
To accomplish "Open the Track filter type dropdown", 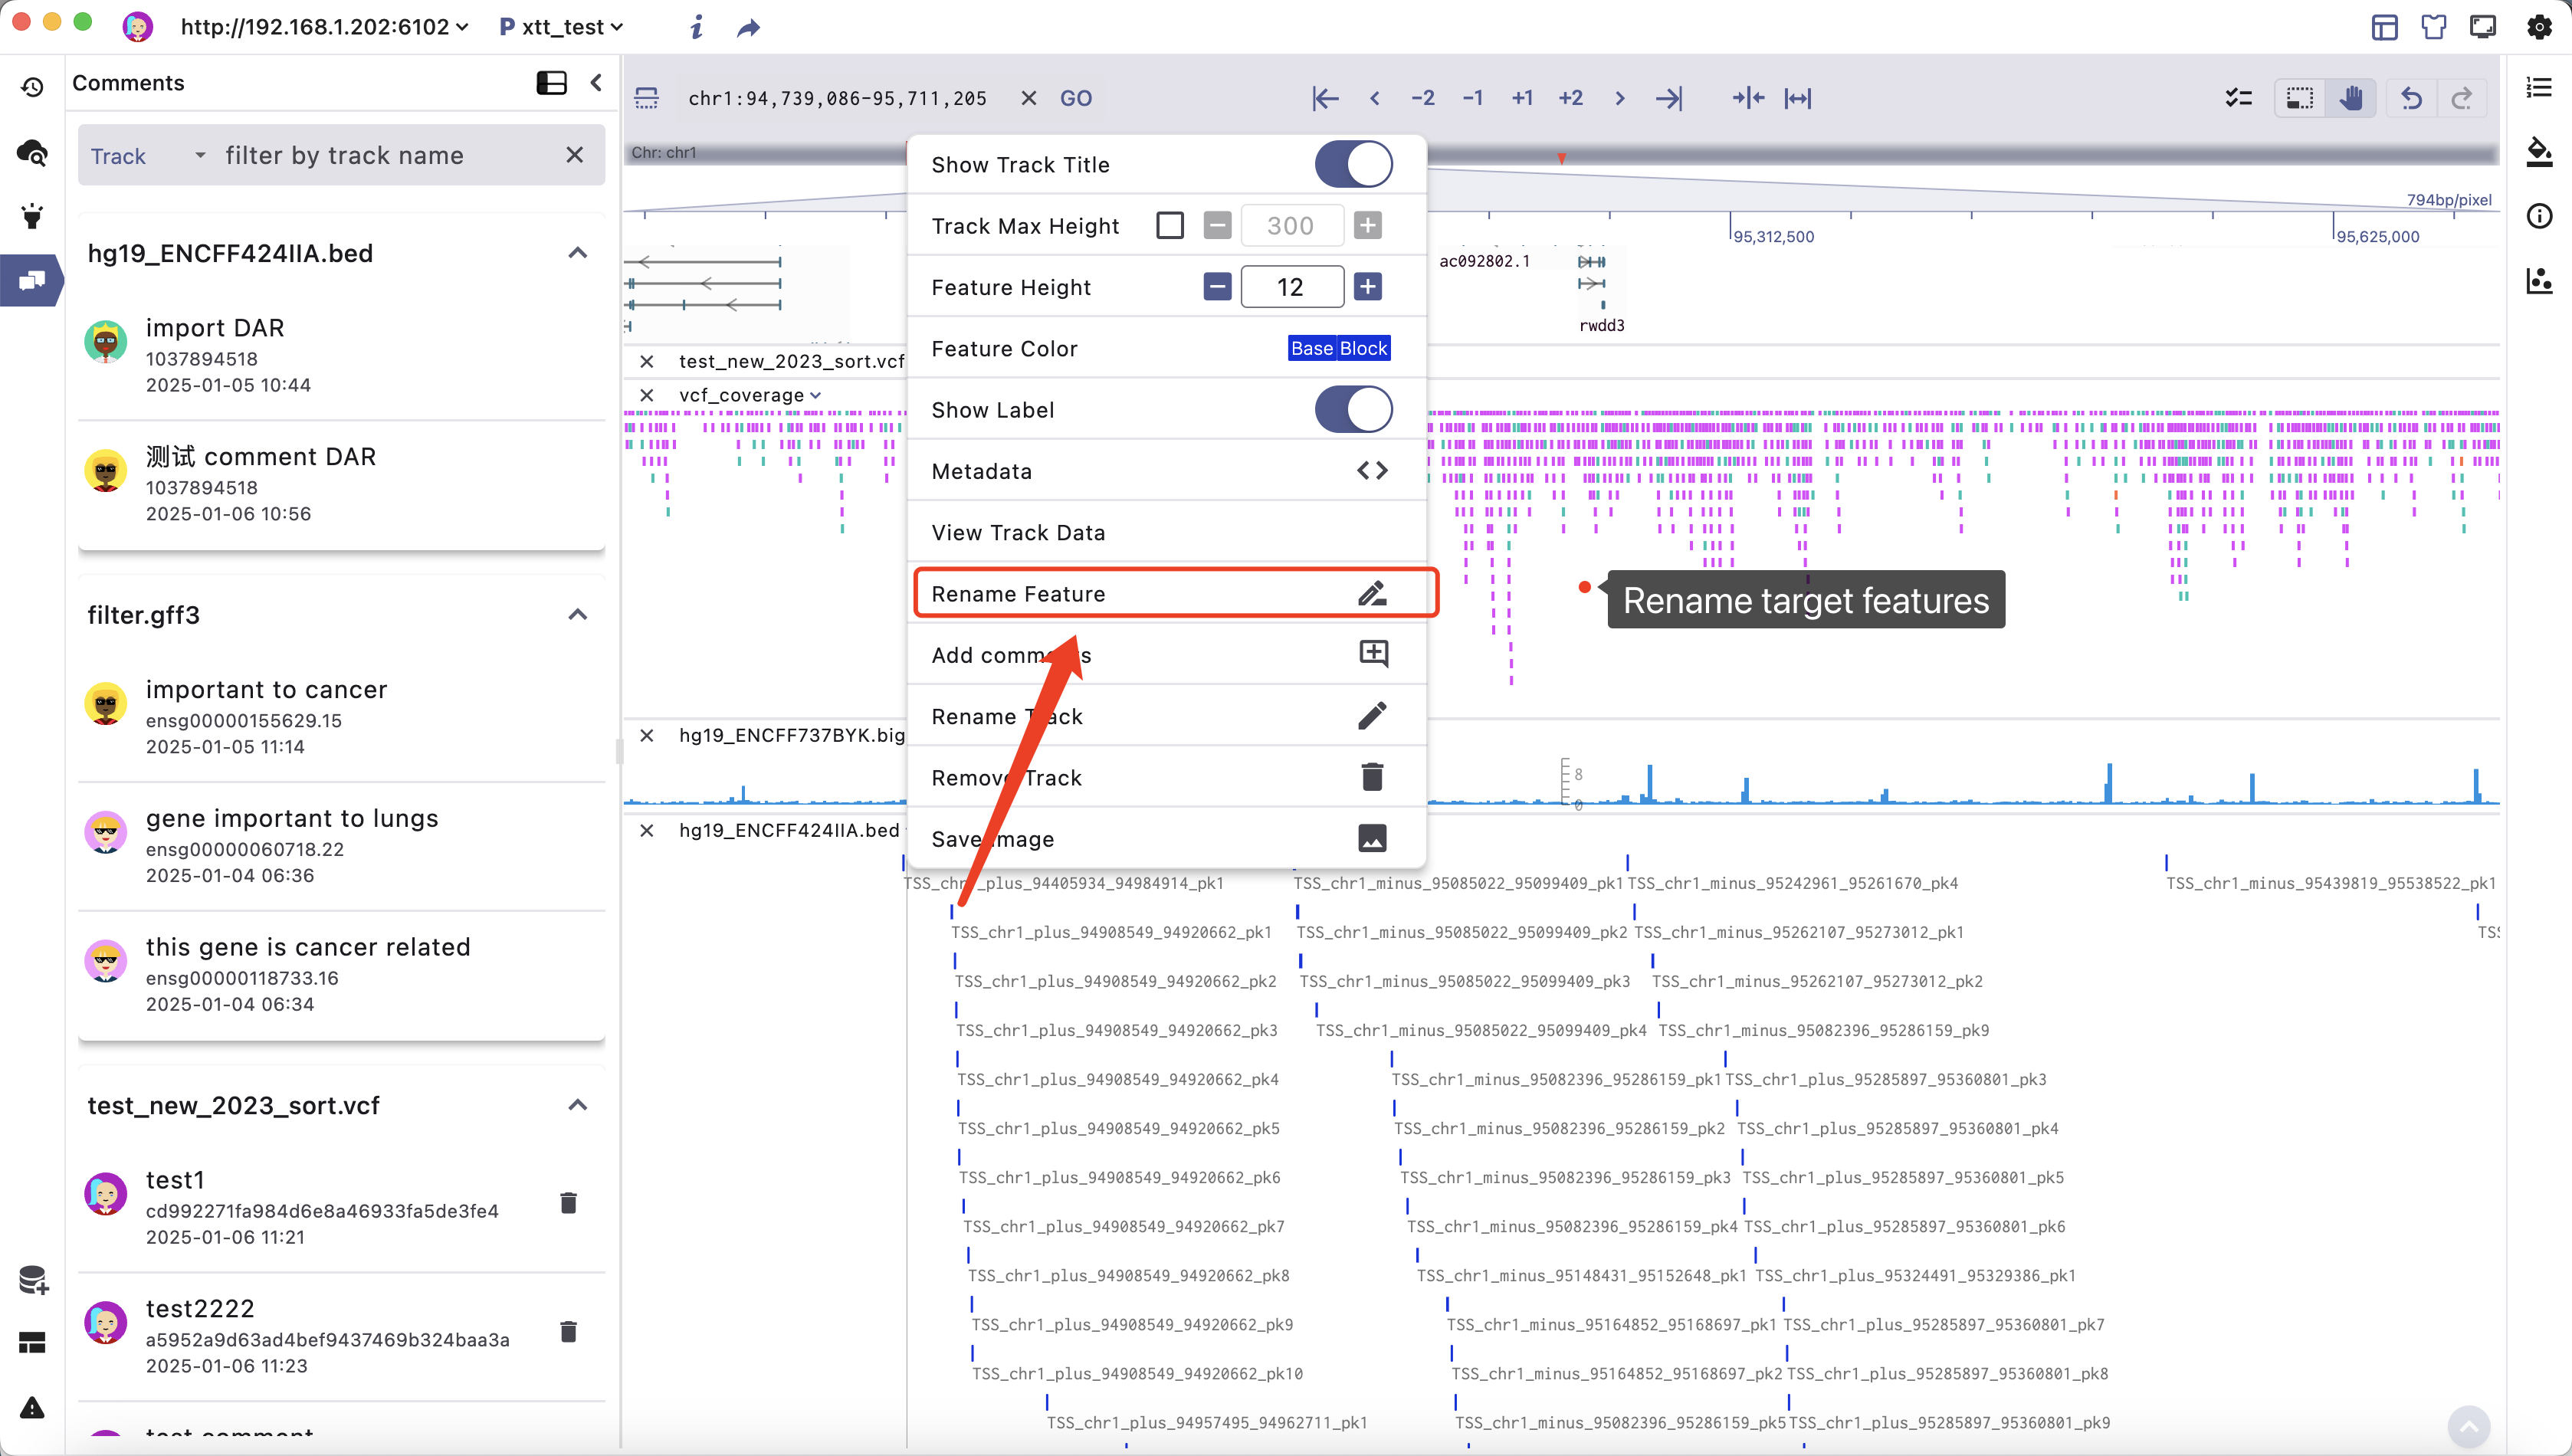I will click(x=147, y=155).
